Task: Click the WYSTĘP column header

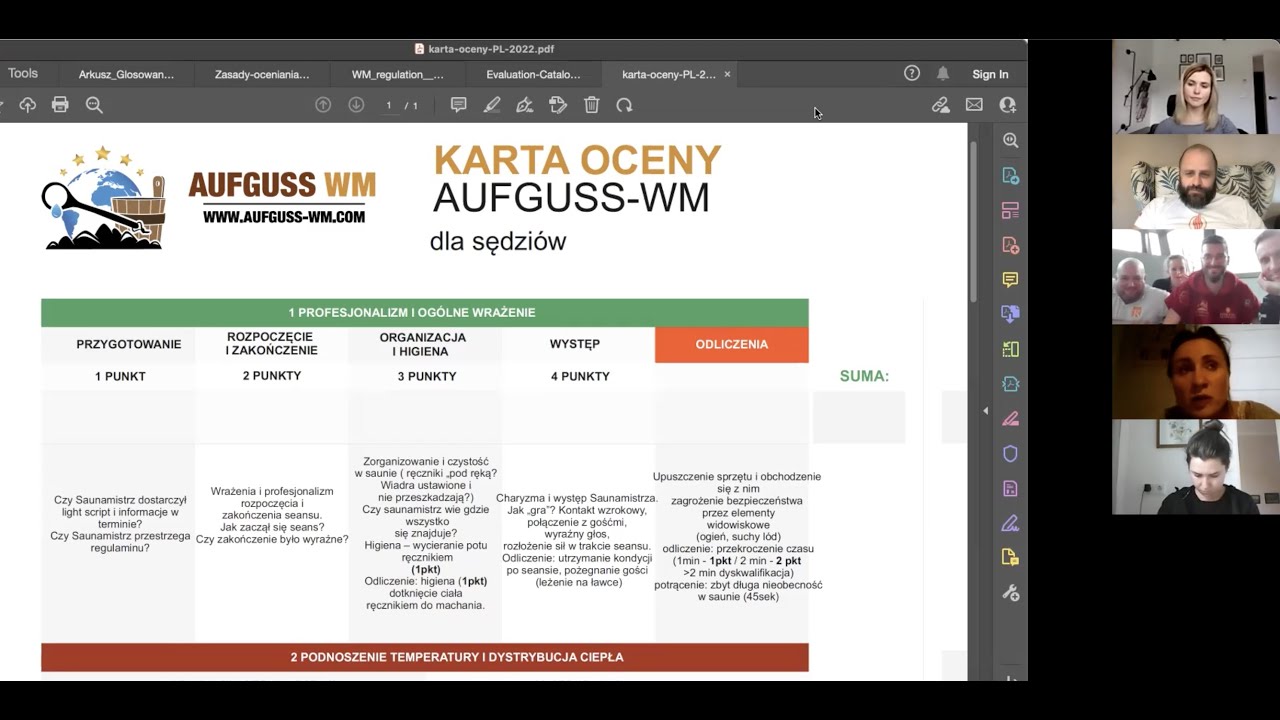Action: (575, 344)
